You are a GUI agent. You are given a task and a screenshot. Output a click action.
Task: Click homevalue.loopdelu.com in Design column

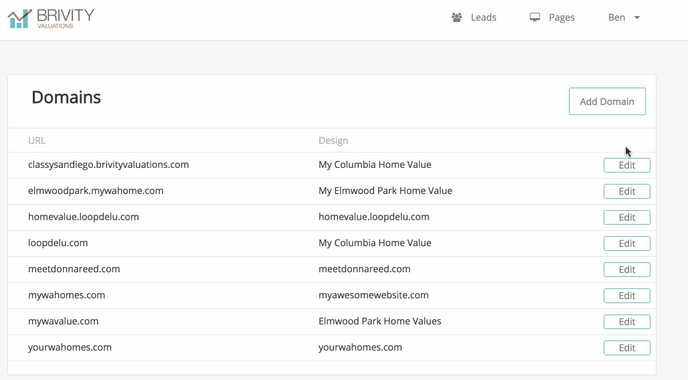point(374,217)
